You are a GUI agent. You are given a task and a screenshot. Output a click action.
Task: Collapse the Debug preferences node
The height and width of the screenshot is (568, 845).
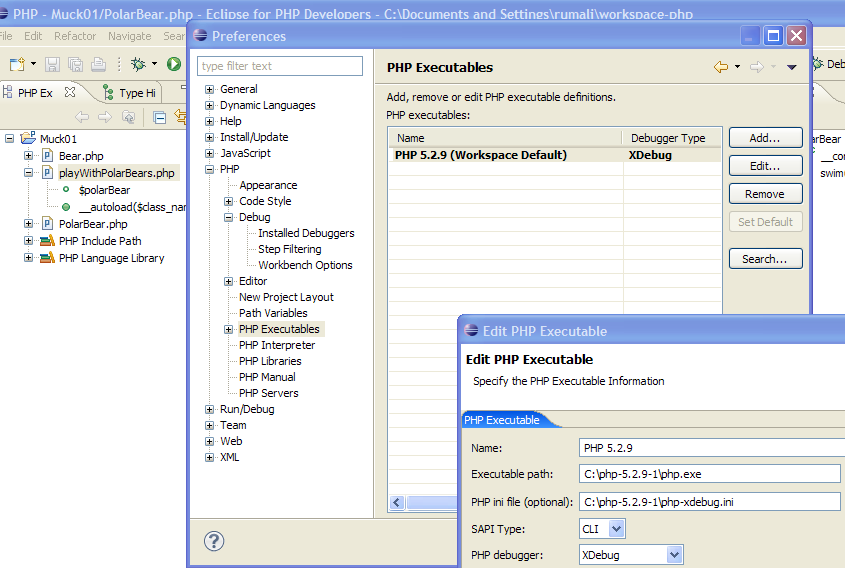[x=228, y=217]
